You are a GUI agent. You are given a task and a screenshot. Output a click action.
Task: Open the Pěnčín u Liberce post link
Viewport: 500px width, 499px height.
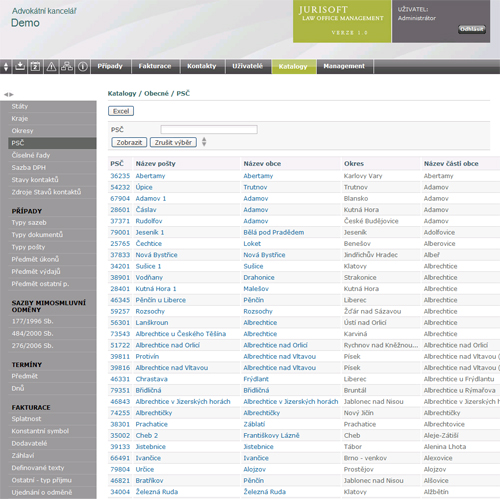(x=161, y=300)
